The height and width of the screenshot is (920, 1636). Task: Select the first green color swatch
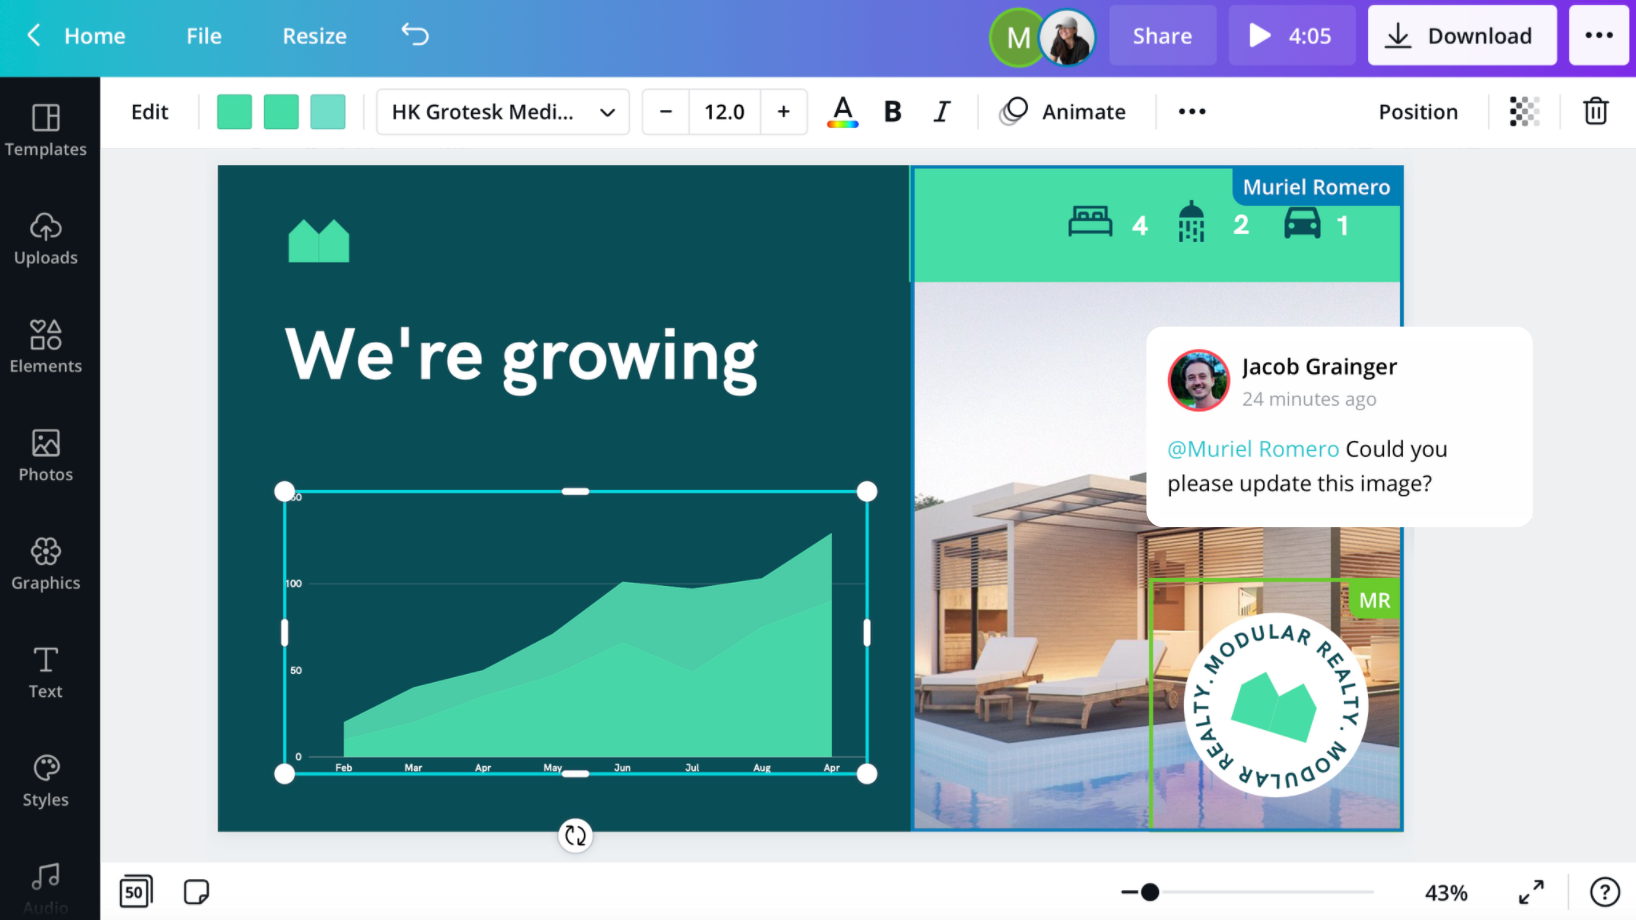[234, 111]
